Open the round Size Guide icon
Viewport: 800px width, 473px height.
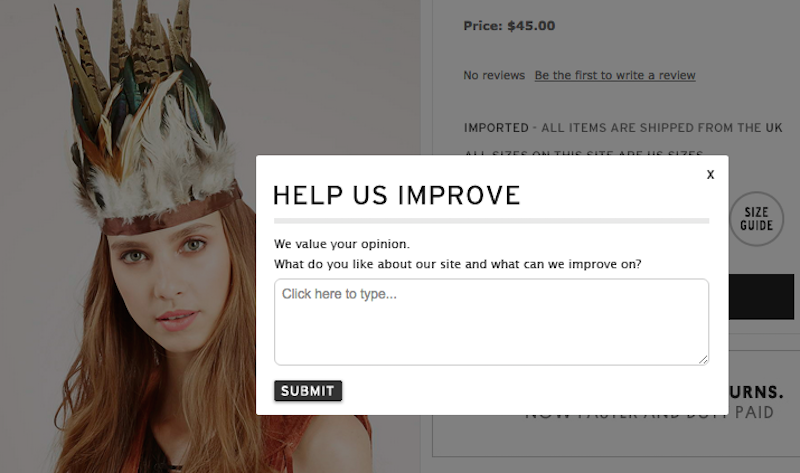(756, 219)
